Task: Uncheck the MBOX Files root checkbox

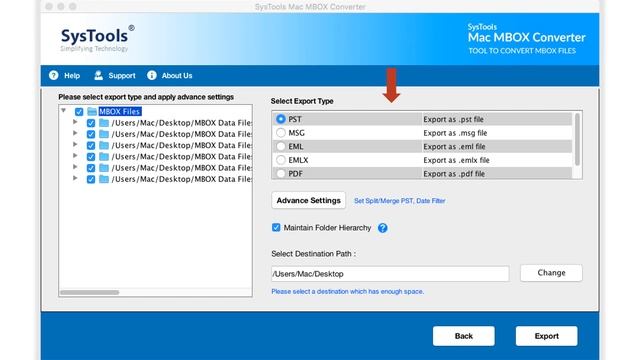Action: click(79, 111)
